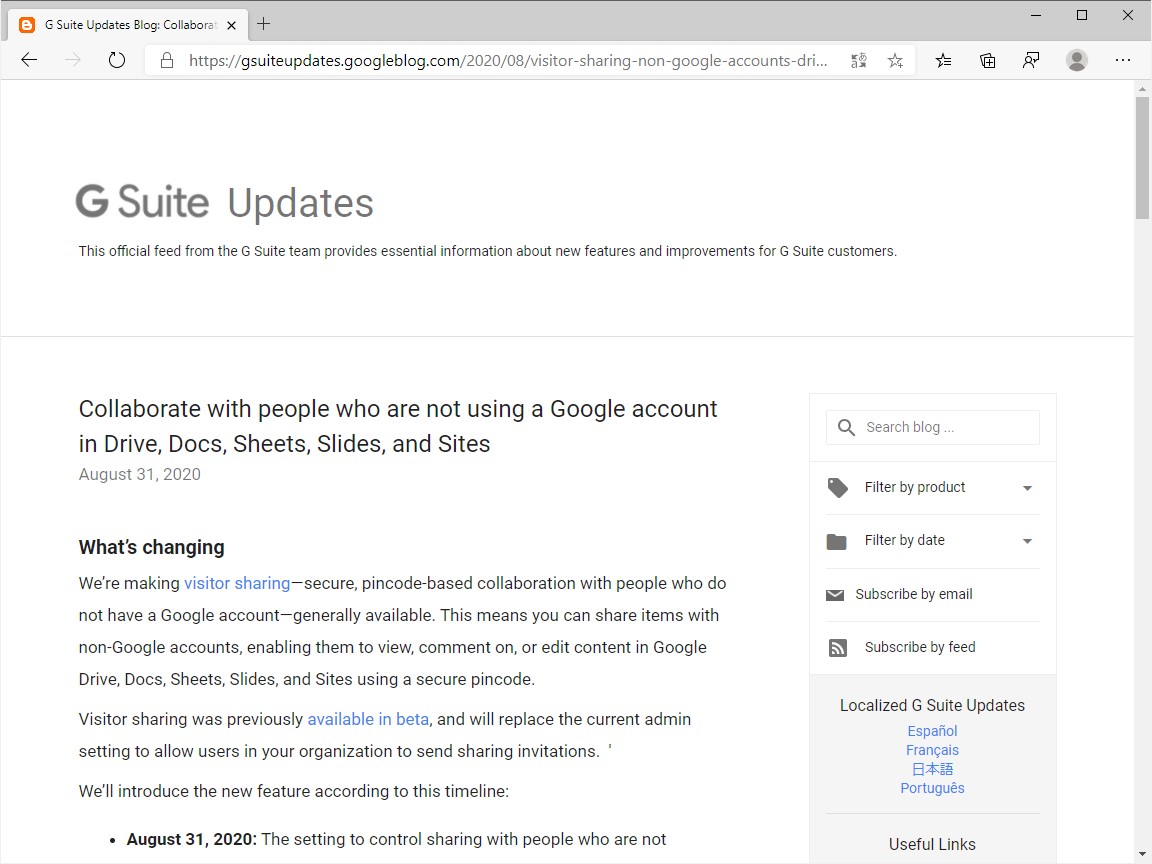Open the browser settings ellipsis menu
Screen dimensions: 1152x864
click(1123, 60)
